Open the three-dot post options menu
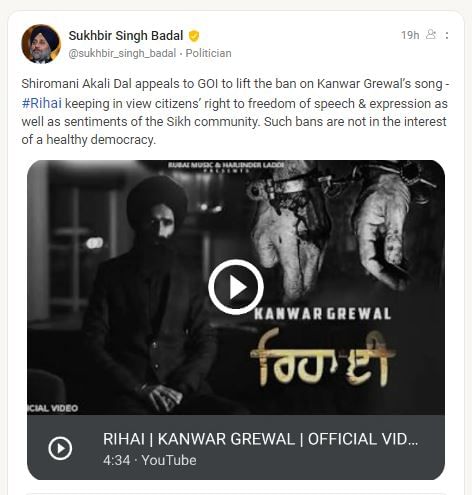 click(x=447, y=35)
